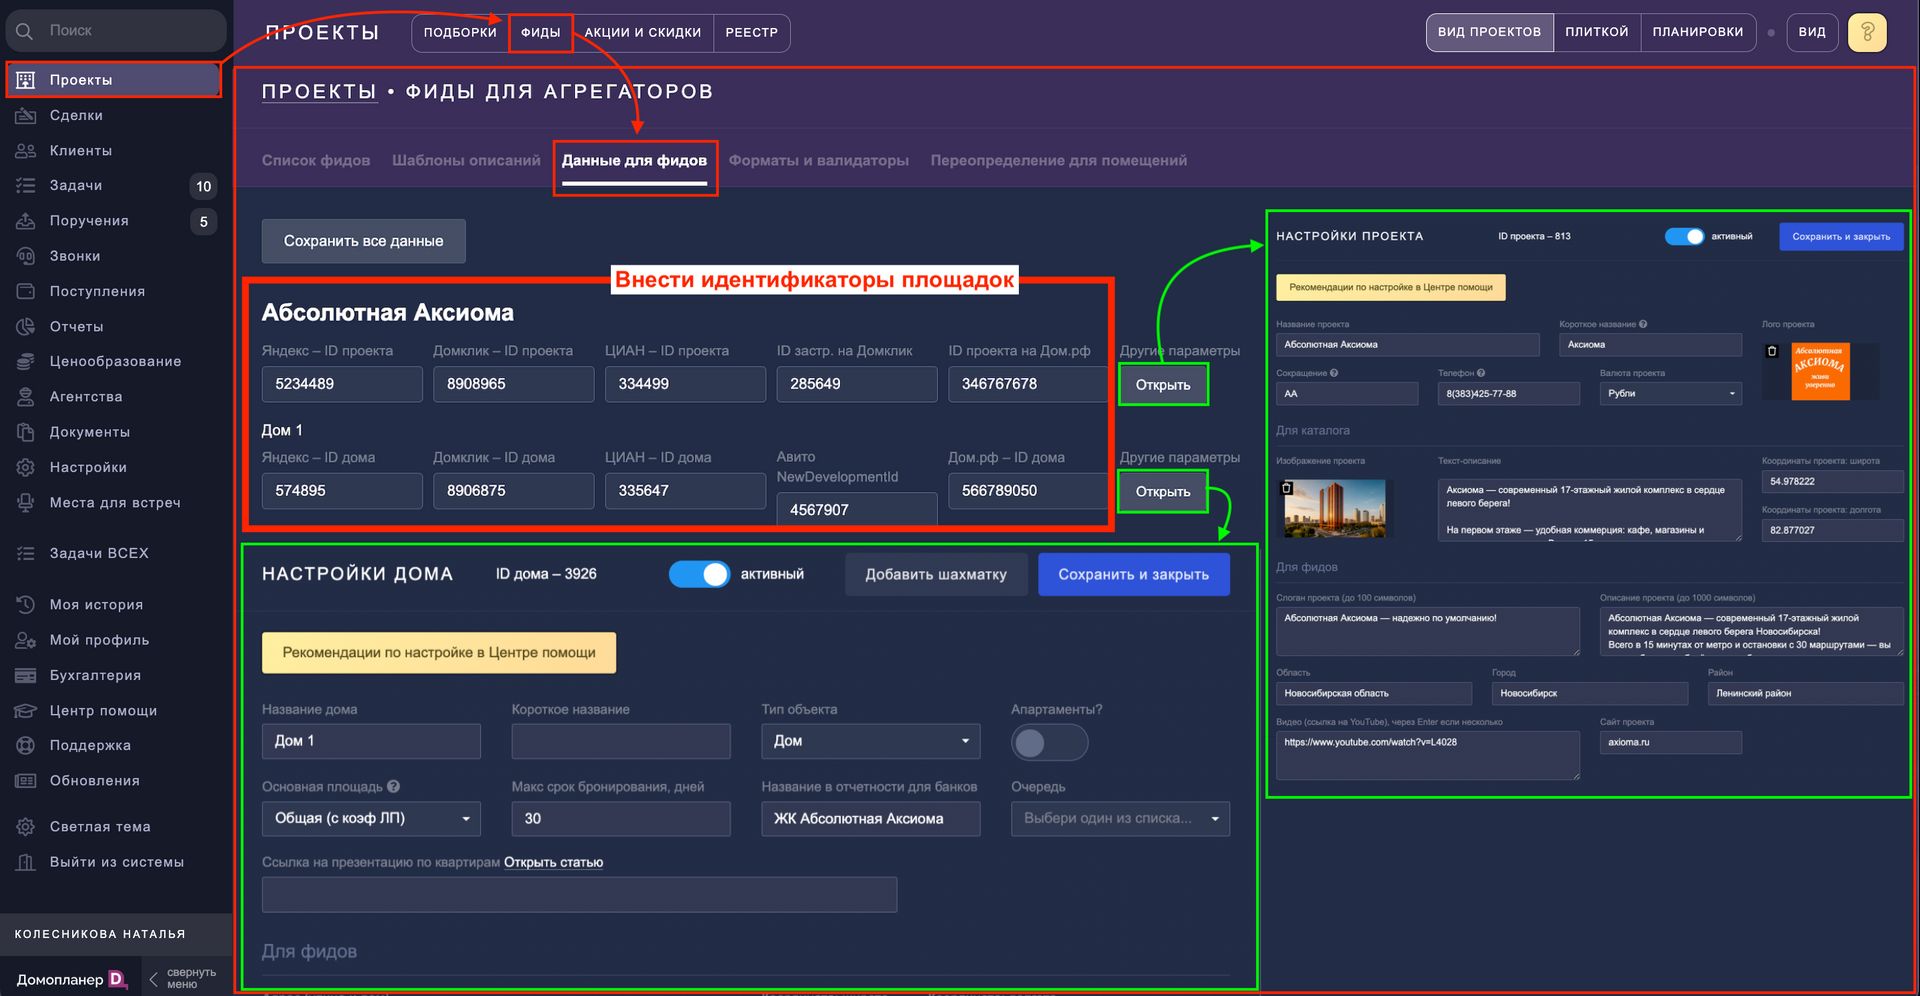Toggle the project активный switch
Image resolution: width=1920 pixels, height=996 pixels.
[x=1684, y=237]
